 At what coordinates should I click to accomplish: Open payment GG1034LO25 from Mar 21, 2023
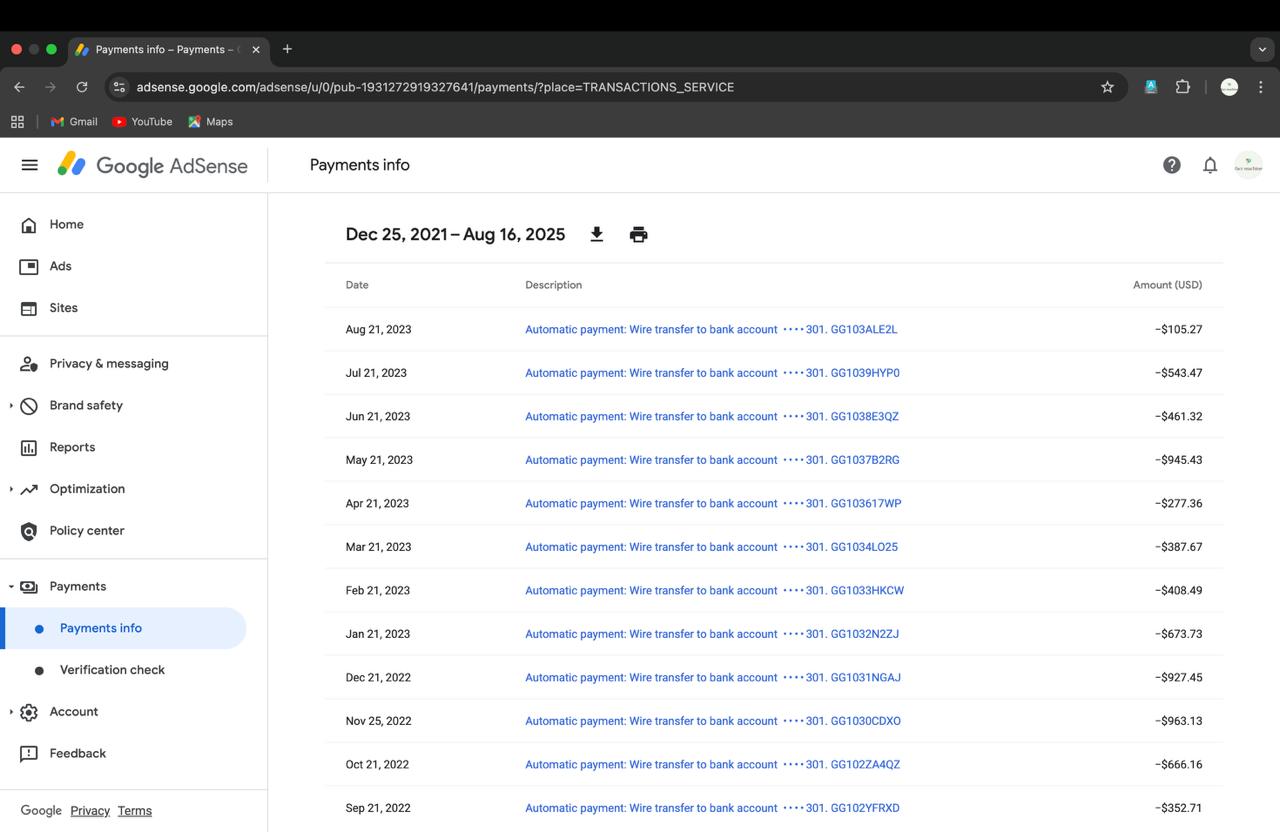[711, 547]
